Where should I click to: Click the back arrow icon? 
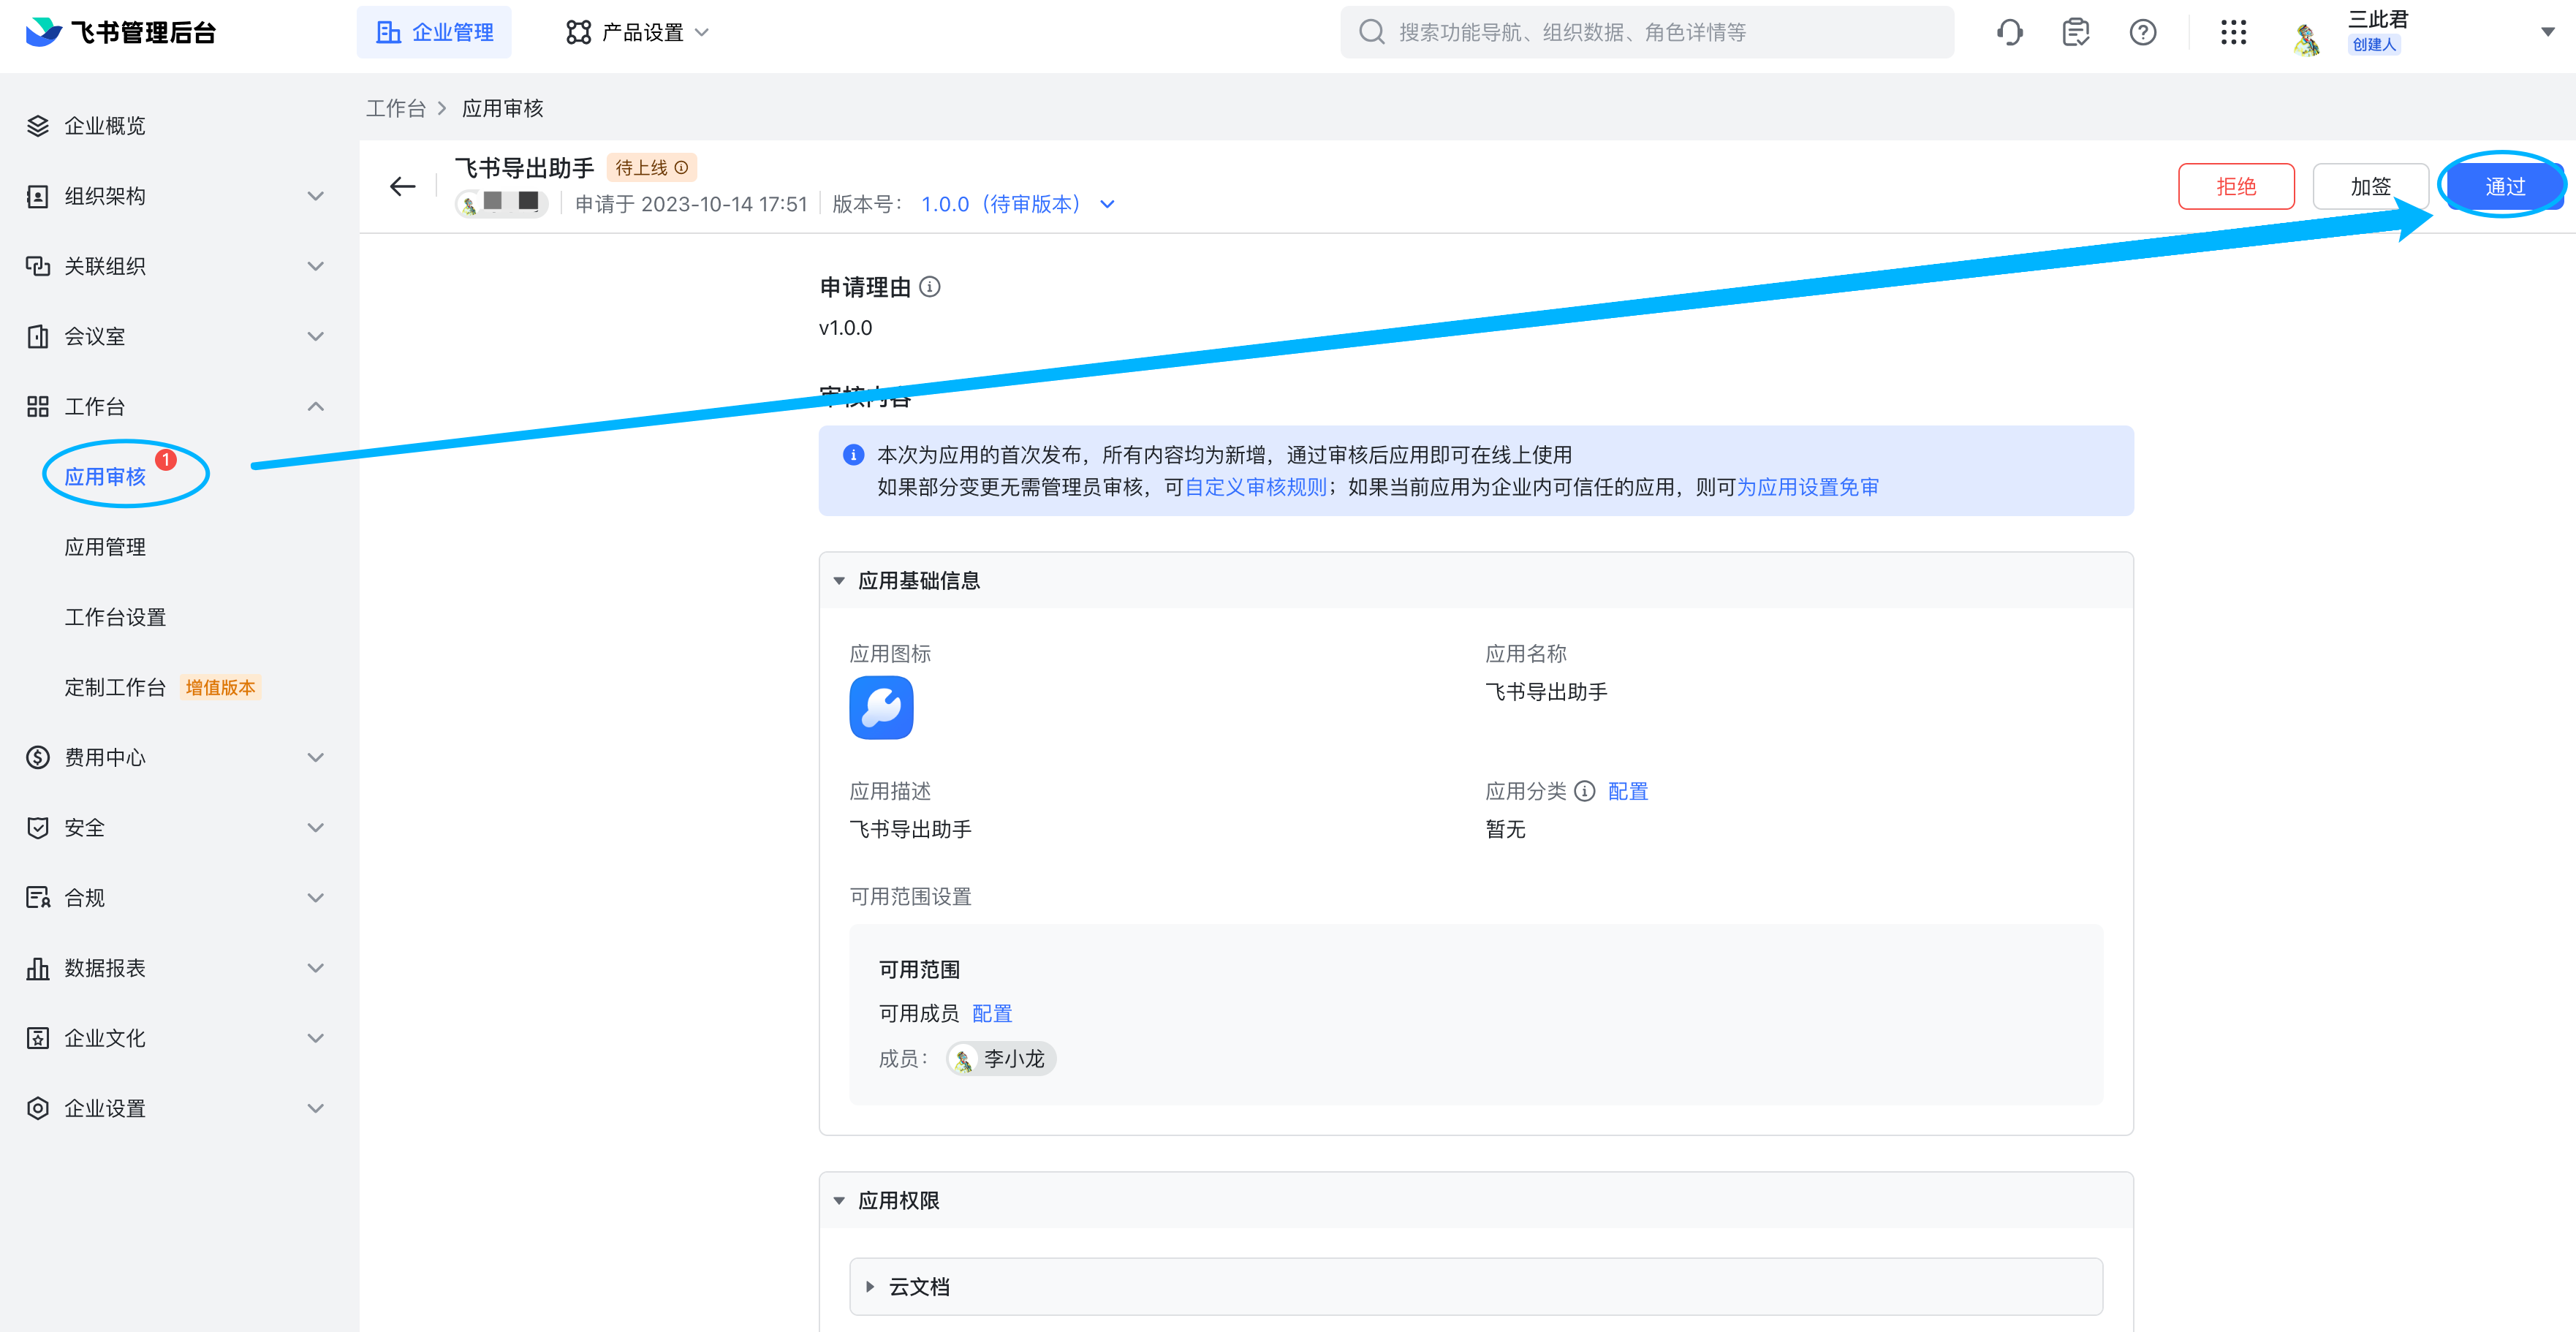pos(402,187)
